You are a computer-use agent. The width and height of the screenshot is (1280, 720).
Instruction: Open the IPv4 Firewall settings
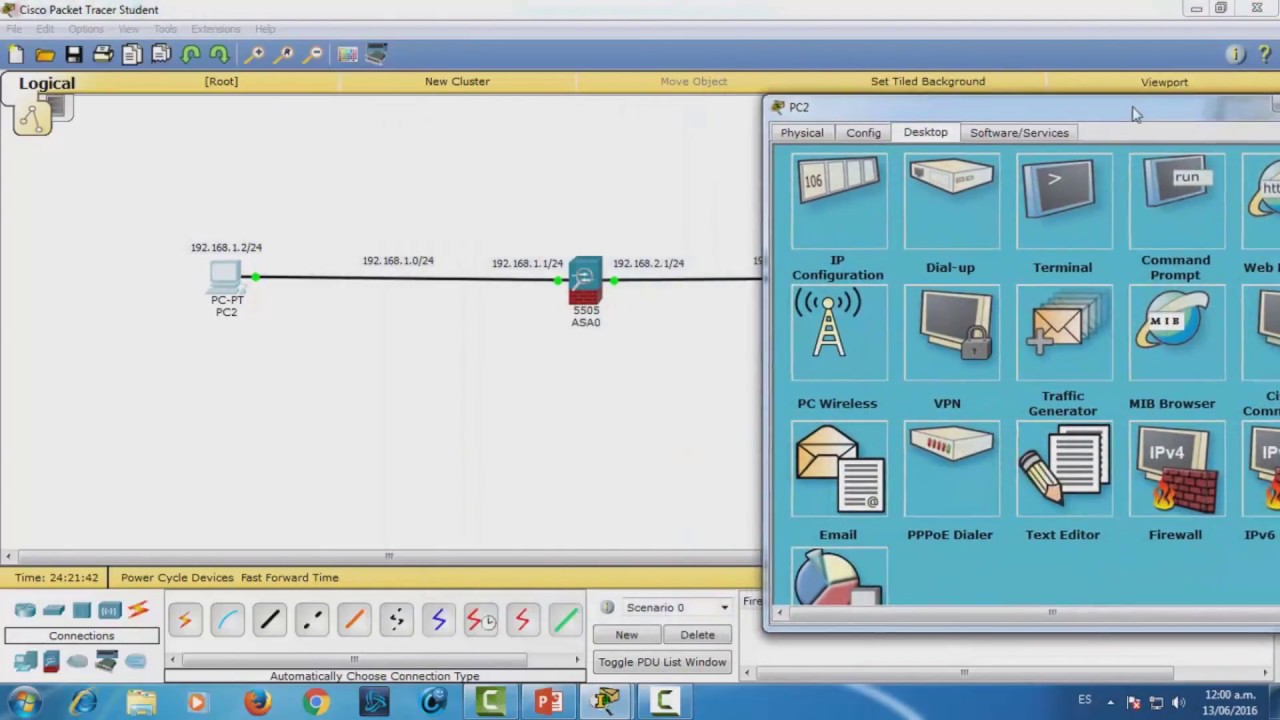tap(1176, 469)
